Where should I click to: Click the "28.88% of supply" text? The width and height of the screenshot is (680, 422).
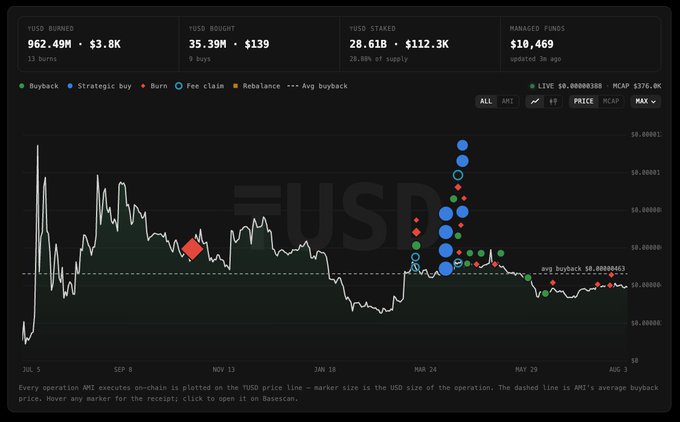[379, 59]
